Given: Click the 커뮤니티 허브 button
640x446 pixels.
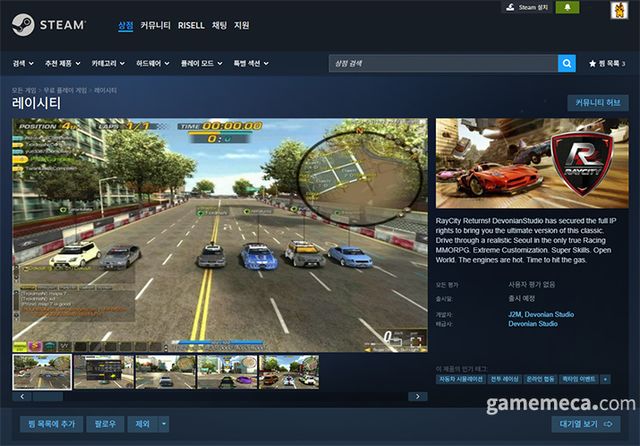Looking at the screenshot, I should click(x=597, y=103).
